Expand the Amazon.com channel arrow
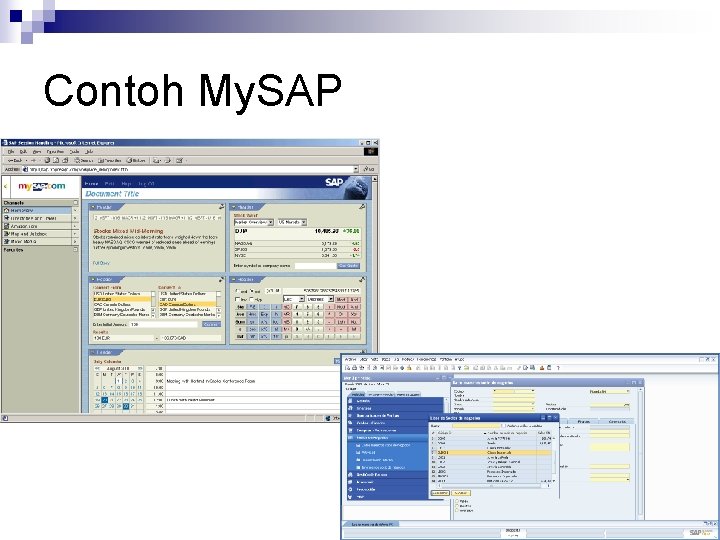 (75, 226)
